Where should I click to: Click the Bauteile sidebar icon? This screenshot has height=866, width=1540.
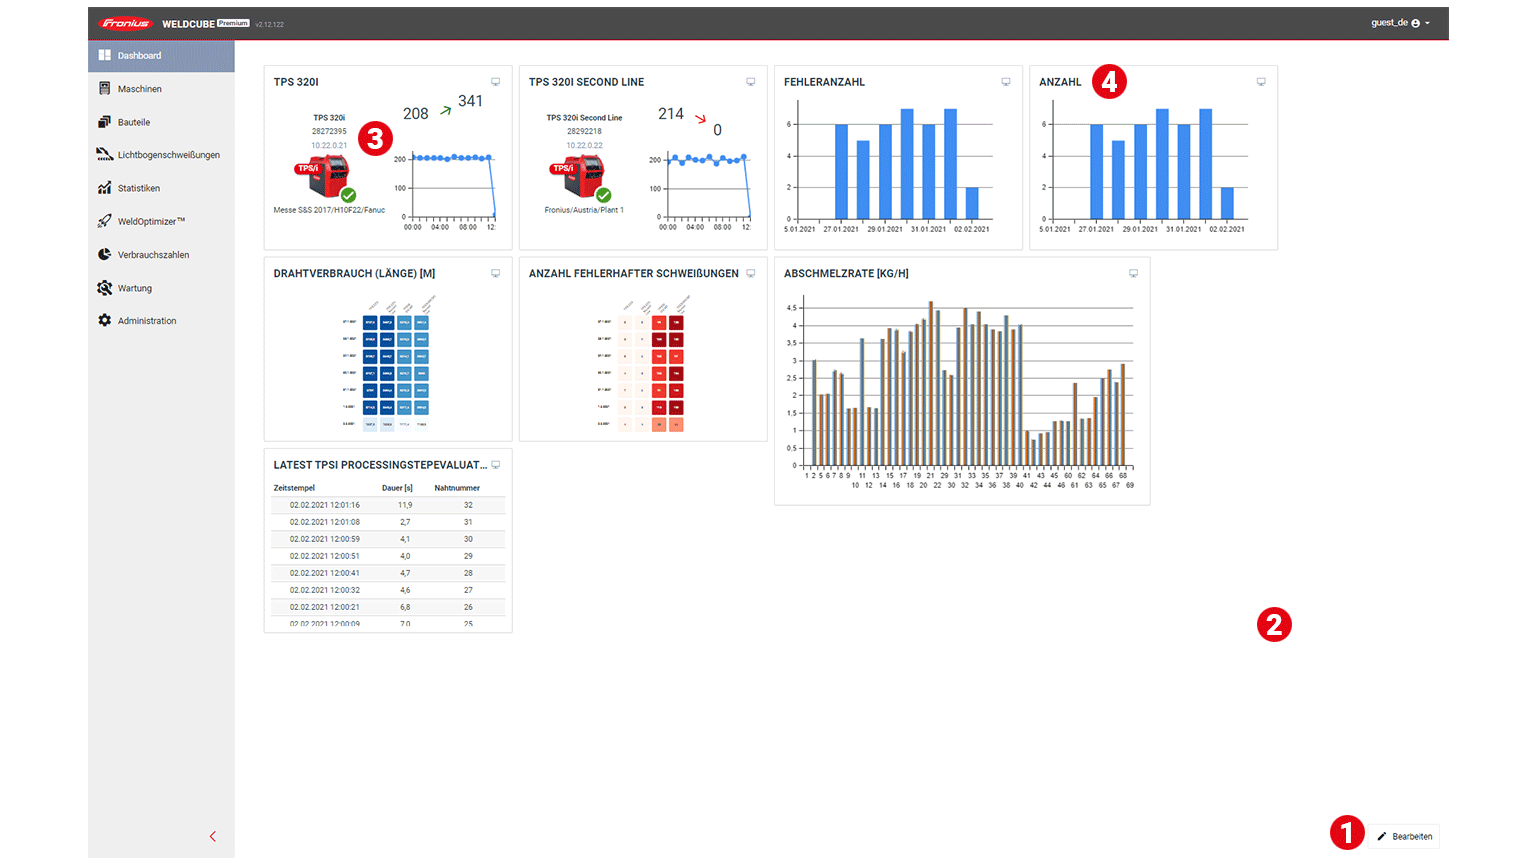(104, 122)
